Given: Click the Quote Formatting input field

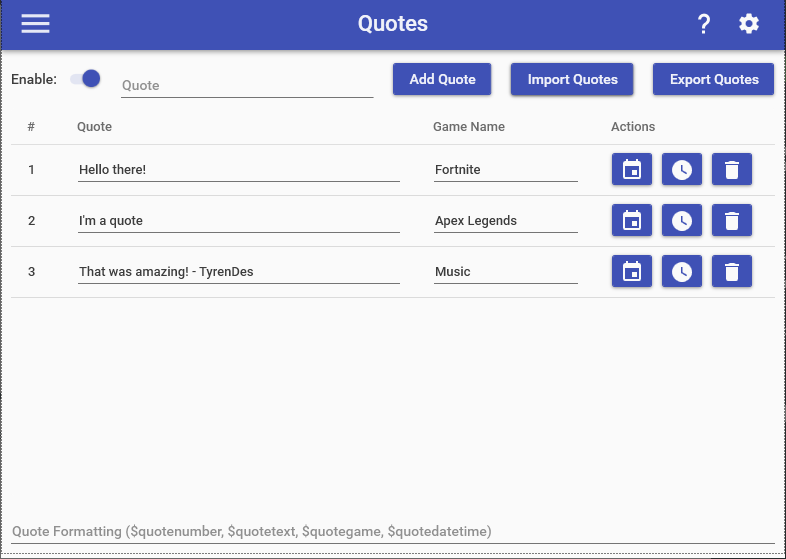Looking at the screenshot, I should 393,532.
